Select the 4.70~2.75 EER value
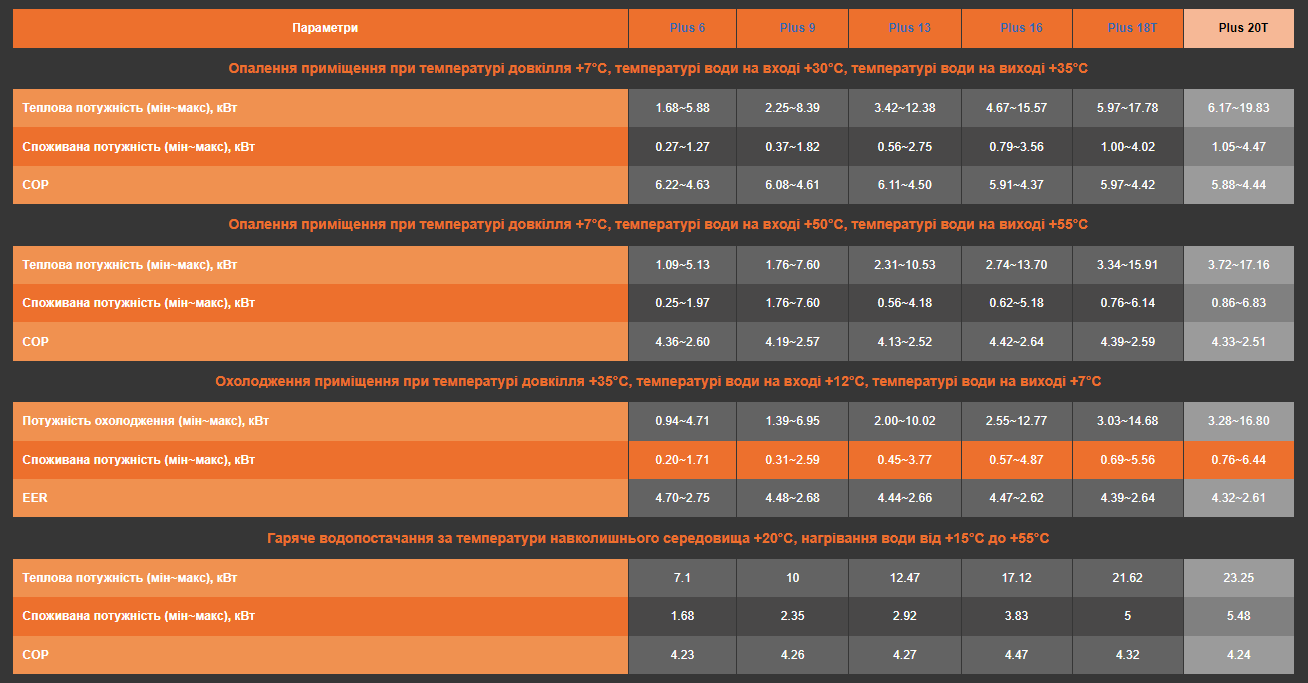 coord(682,498)
